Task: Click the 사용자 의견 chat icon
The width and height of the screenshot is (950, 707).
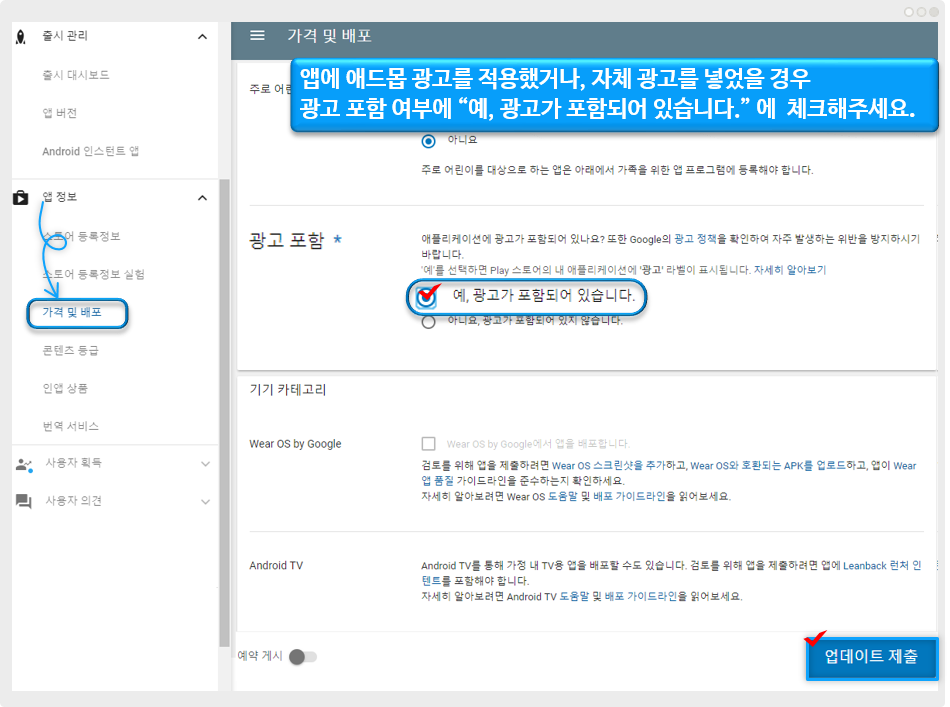Action: (24, 501)
